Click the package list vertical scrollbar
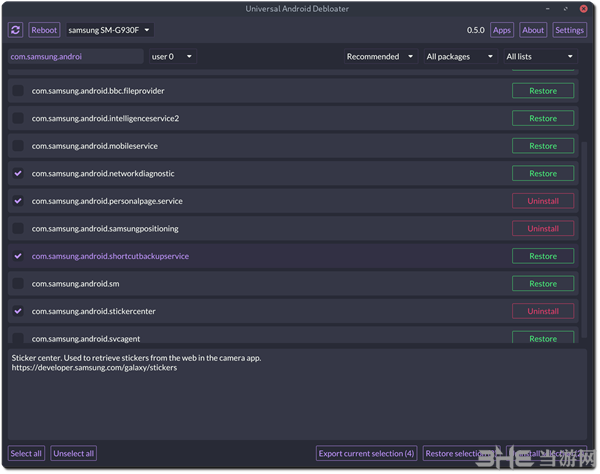The width and height of the screenshot is (600, 474). point(584,240)
